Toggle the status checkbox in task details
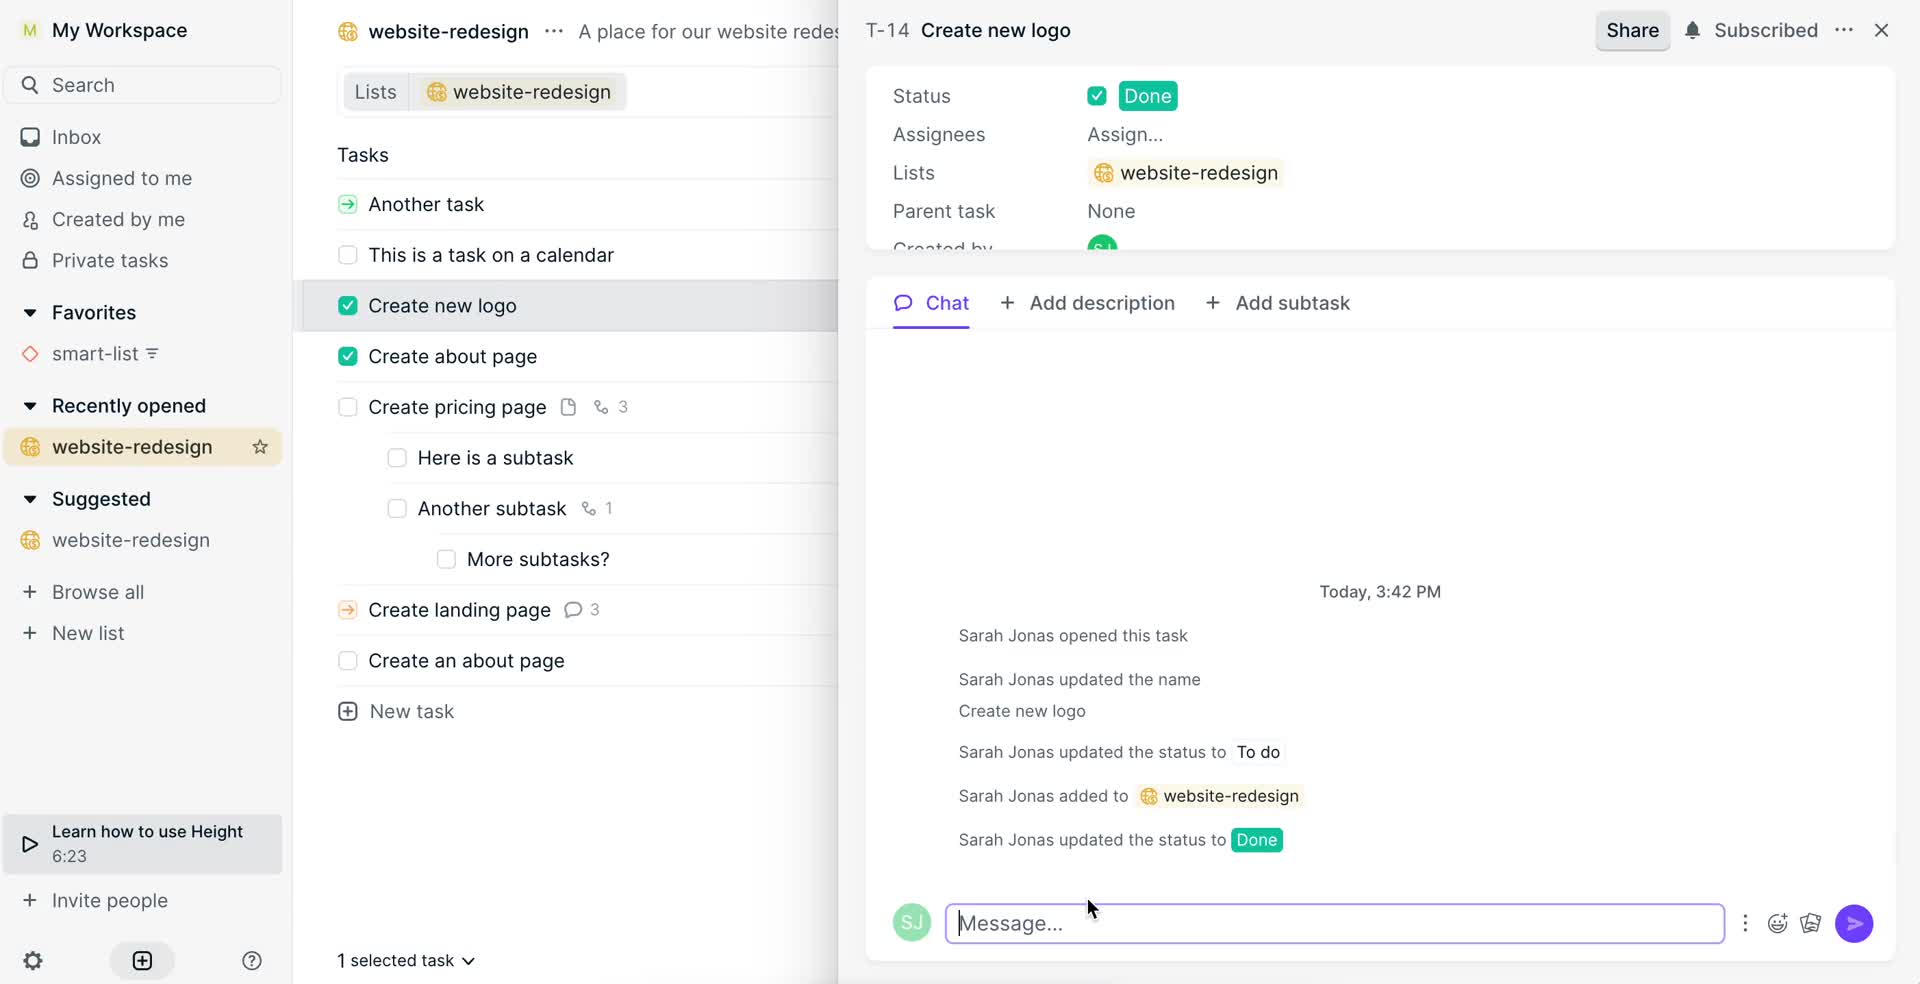Image resolution: width=1920 pixels, height=984 pixels. (x=1097, y=96)
